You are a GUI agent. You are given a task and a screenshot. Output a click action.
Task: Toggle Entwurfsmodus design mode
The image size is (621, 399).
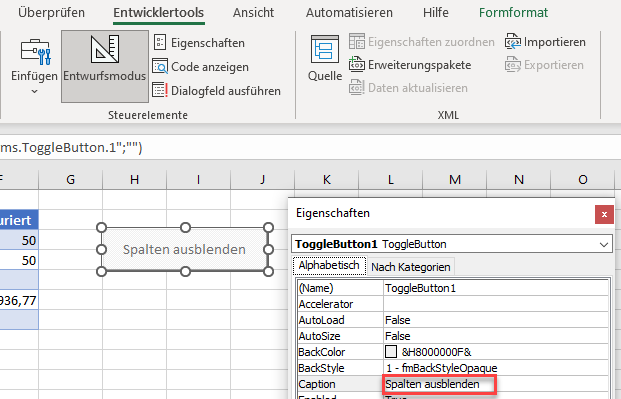click(x=105, y=66)
